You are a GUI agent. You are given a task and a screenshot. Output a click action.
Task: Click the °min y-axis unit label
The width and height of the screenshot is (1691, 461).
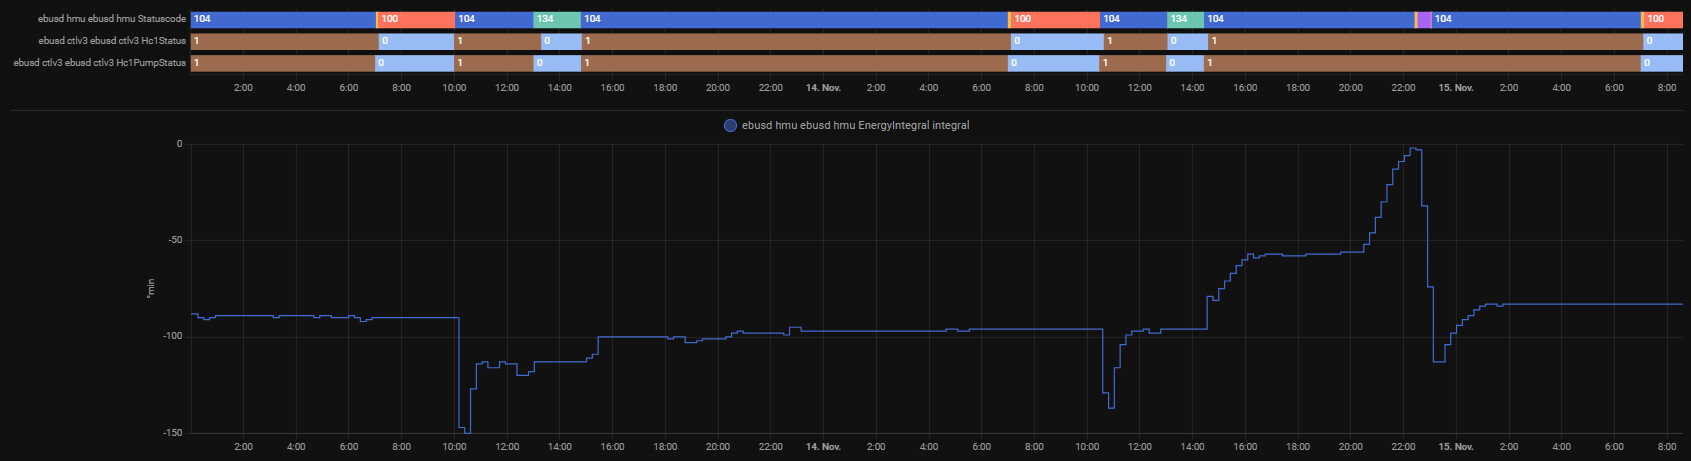pyautogui.click(x=152, y=288)
